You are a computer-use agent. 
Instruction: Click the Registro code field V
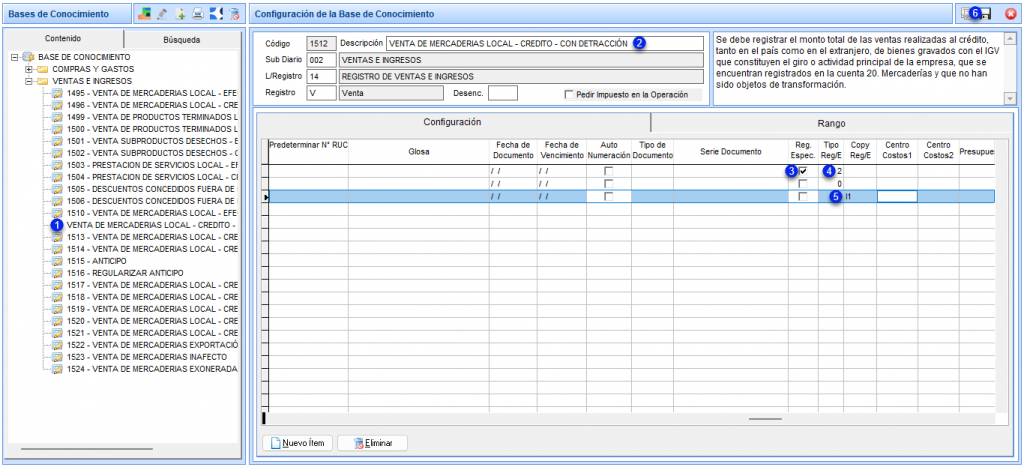[321, 93]
